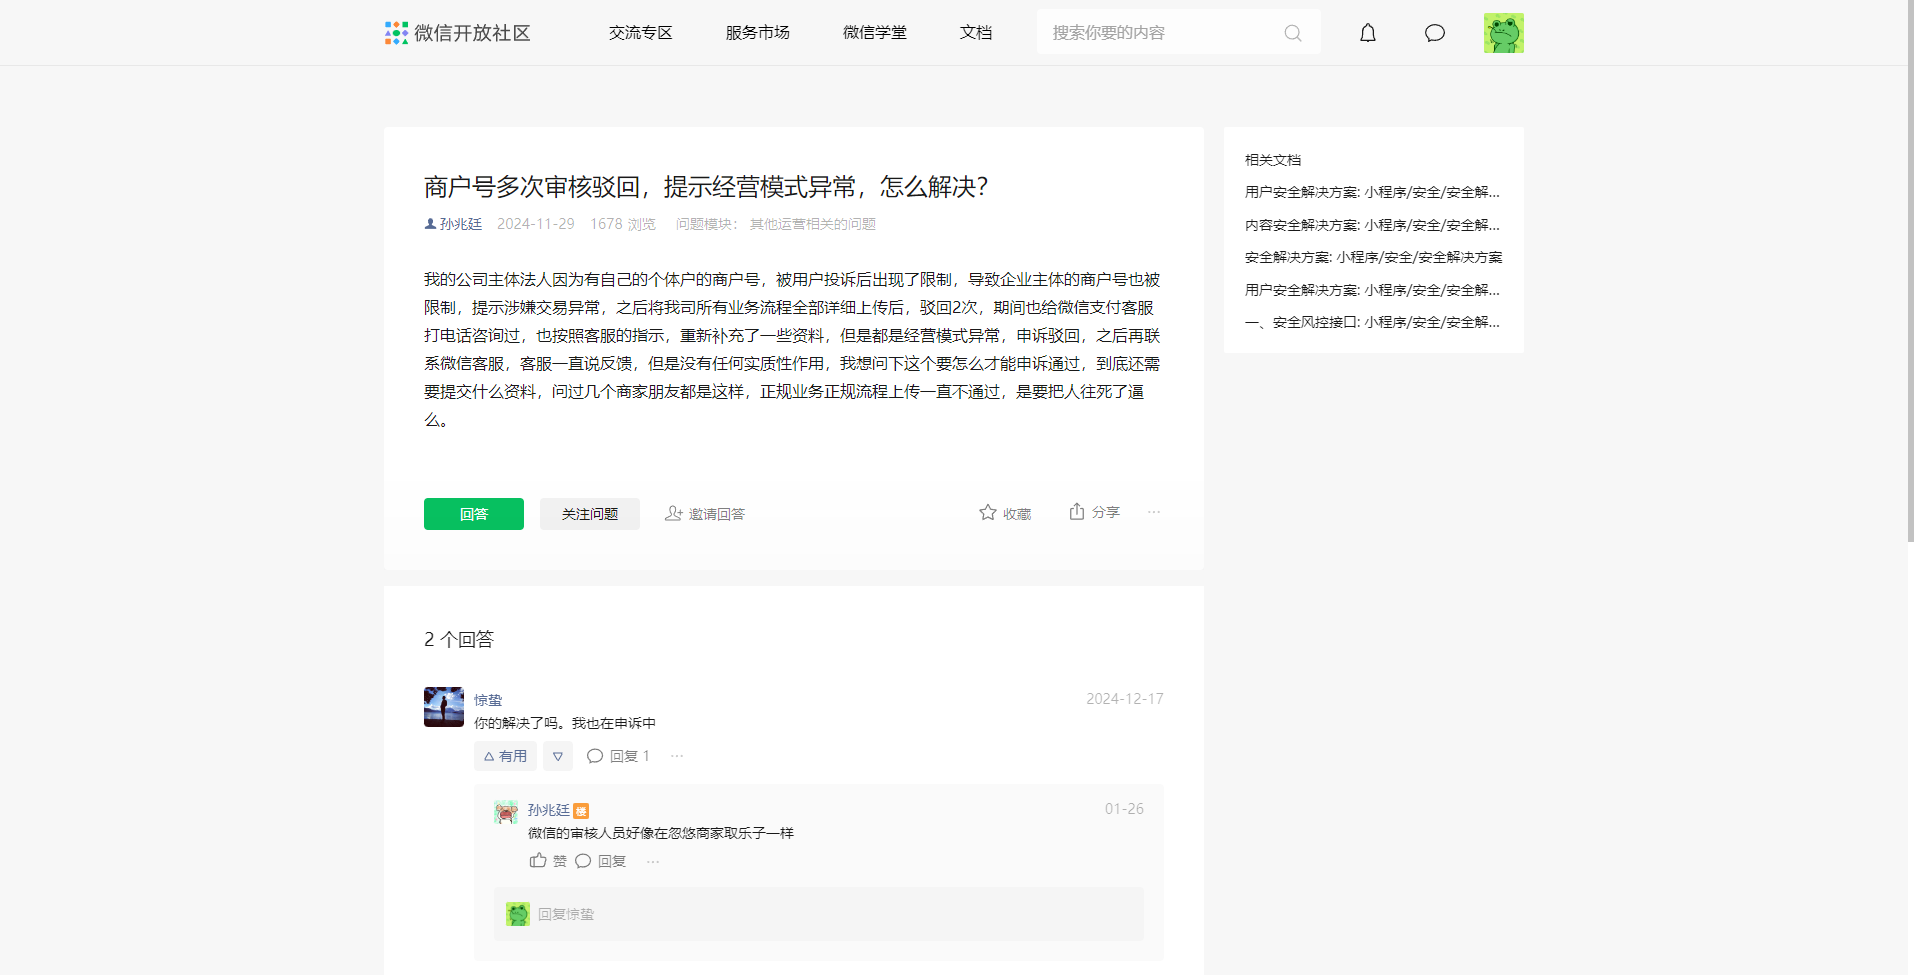Click 孙兆廷's name in the comment reply
This screenshot has width=1914, height=975.
[x=549, y=810]
